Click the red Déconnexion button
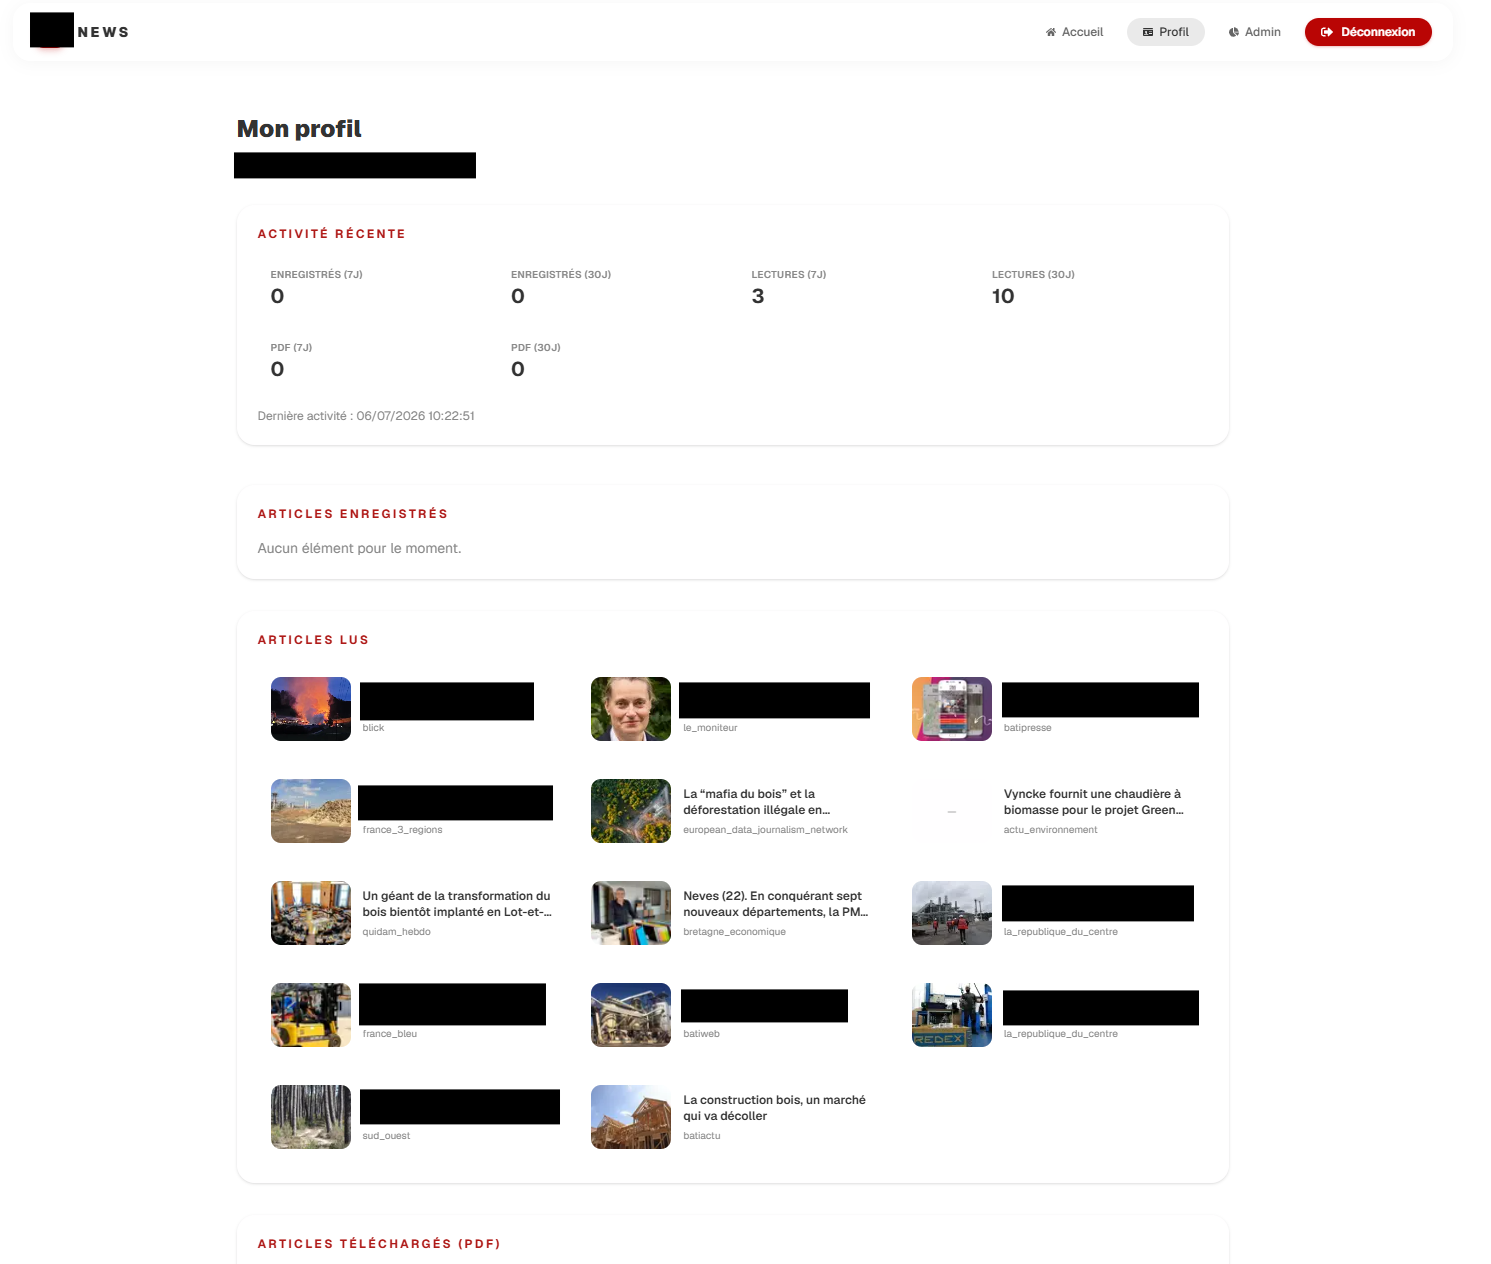This screenshot has width=1491, height=1264. 1368,32
